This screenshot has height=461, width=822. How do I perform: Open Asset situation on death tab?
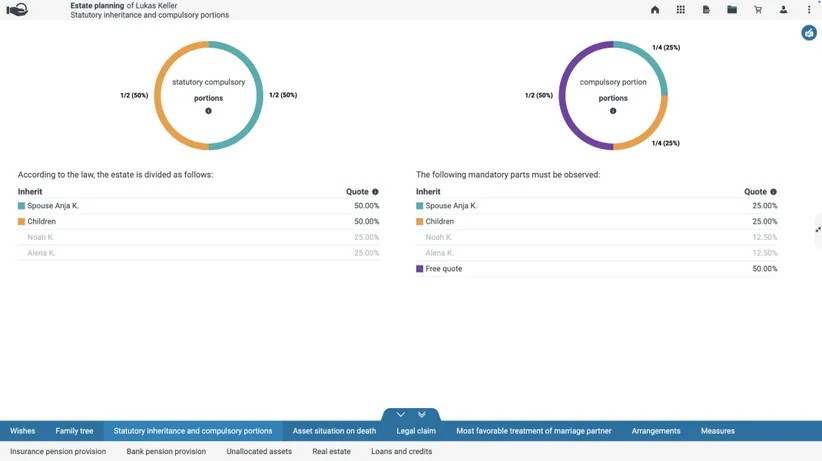pyautogui.click(x=334, y=431)
